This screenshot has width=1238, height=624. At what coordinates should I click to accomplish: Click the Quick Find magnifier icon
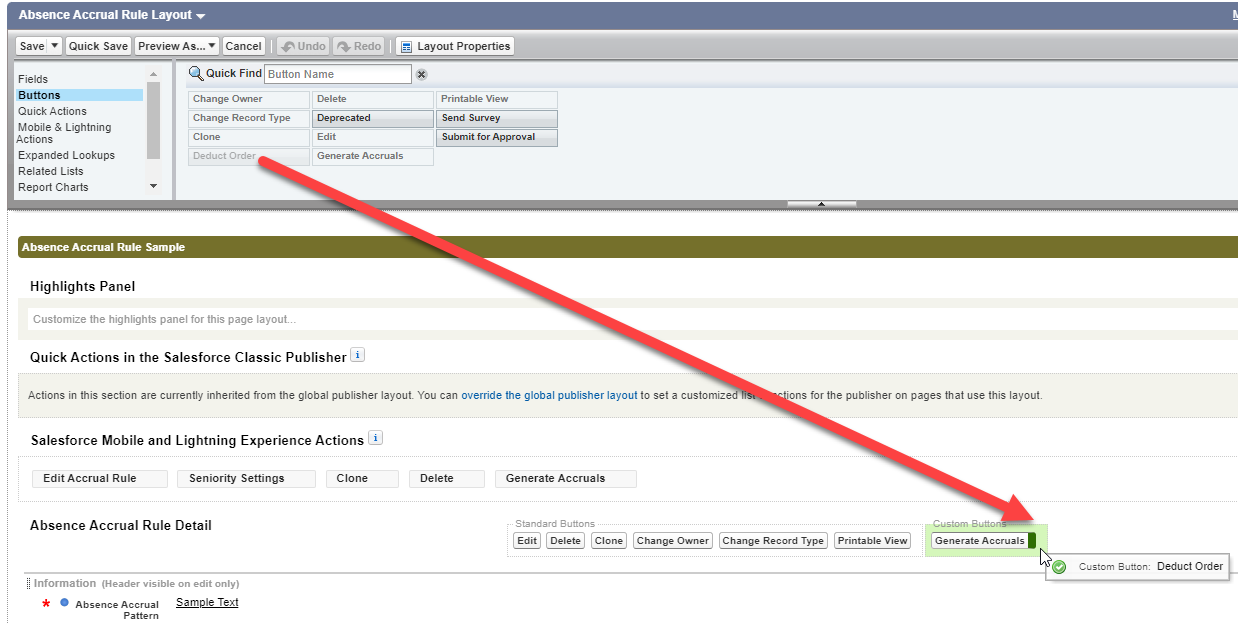pos(196,73)
